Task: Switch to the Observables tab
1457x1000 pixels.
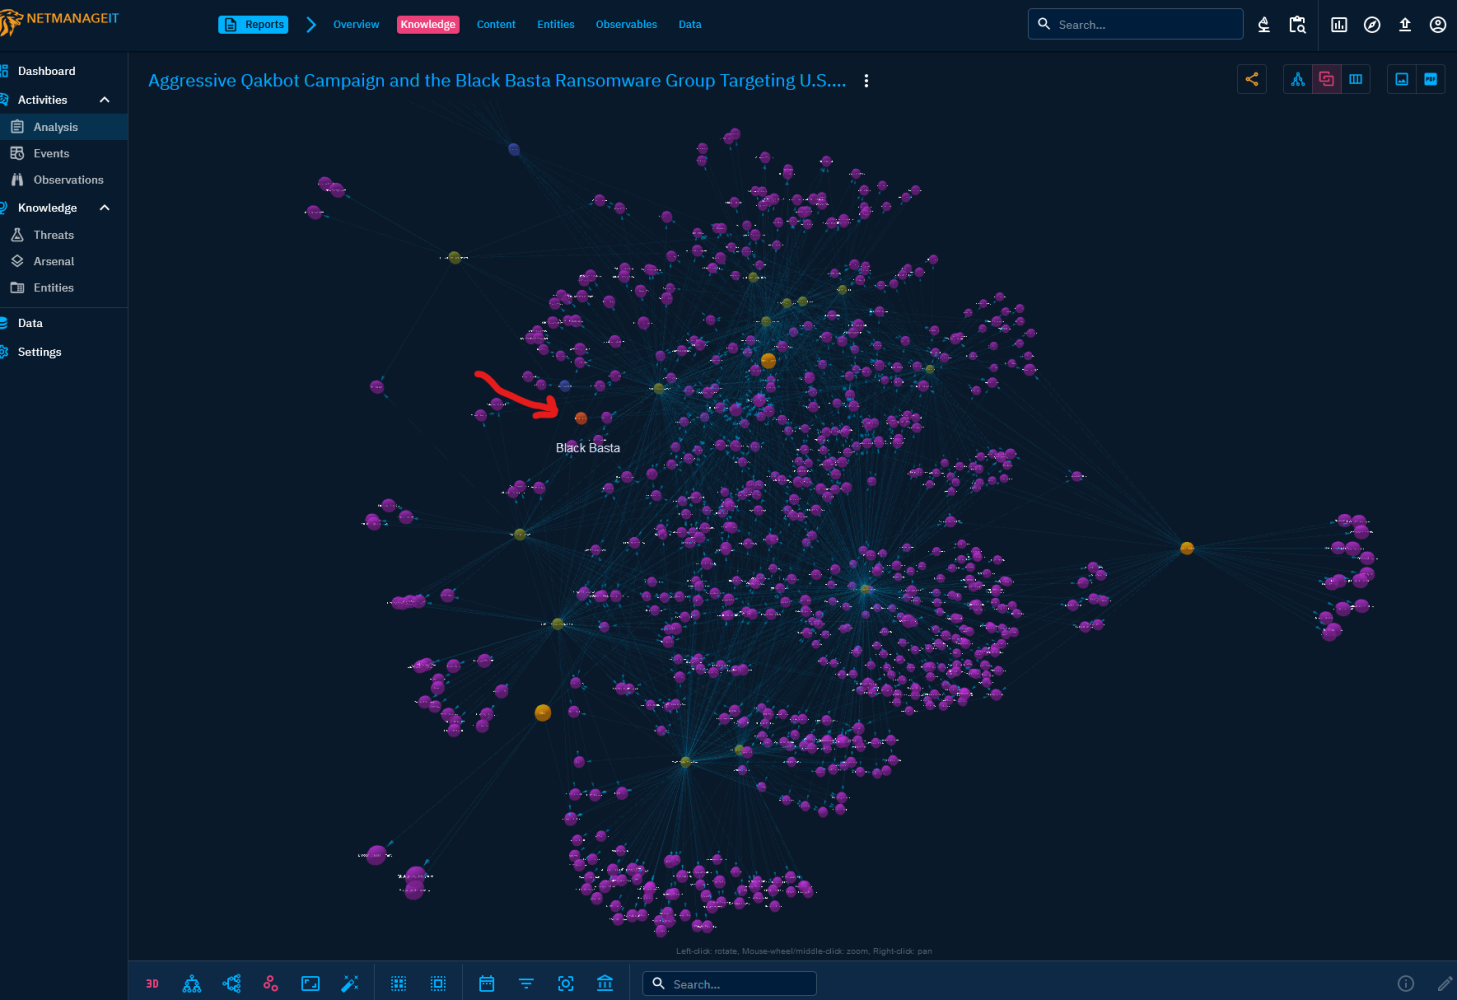Action: click(626, 25)
